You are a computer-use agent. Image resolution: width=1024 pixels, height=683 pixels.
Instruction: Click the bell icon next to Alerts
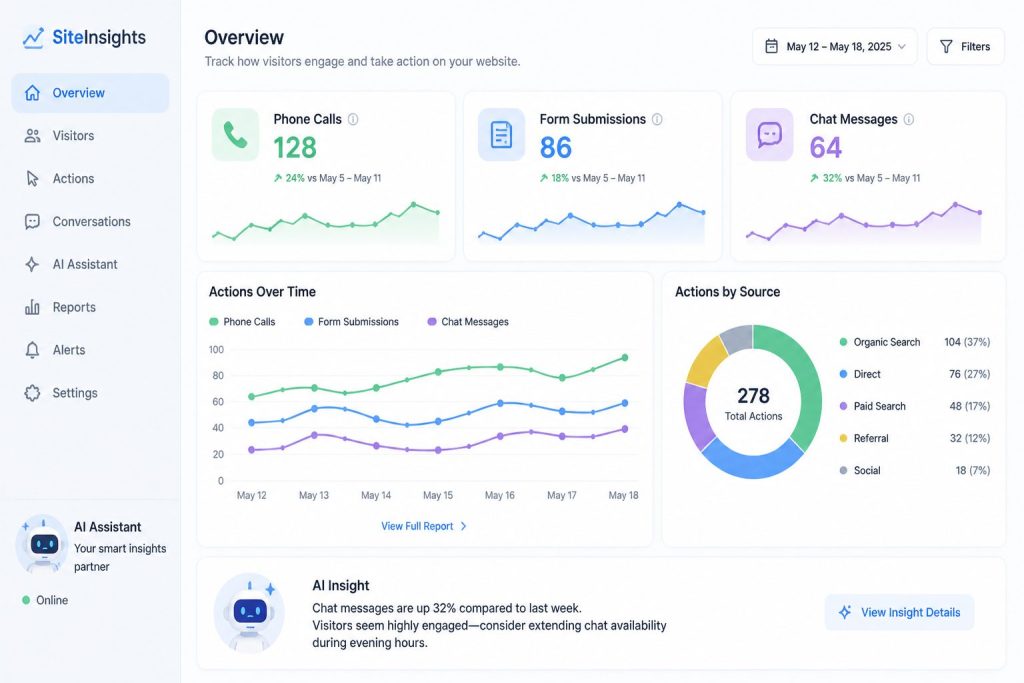[32, 350]
